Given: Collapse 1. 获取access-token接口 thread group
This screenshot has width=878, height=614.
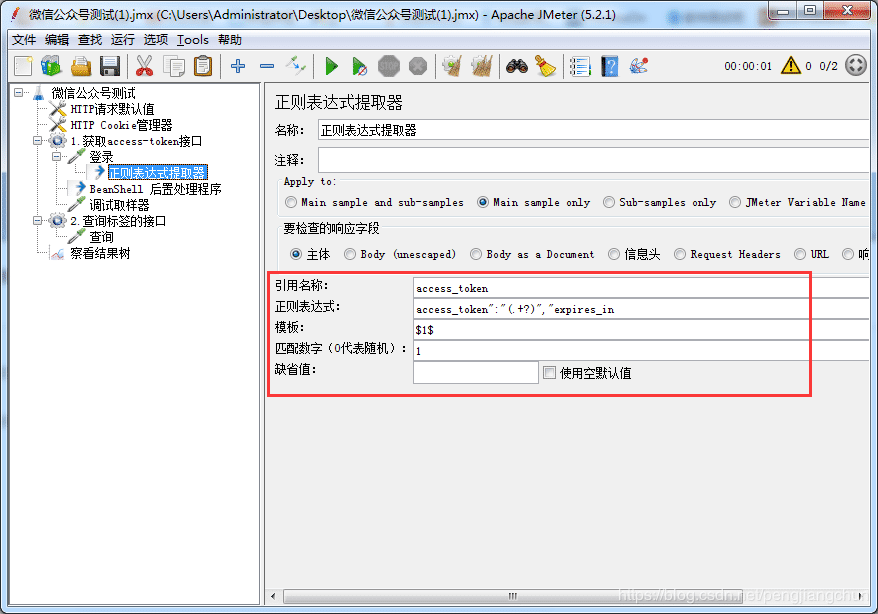Looking at the screenshot, I should click(38, 140).
